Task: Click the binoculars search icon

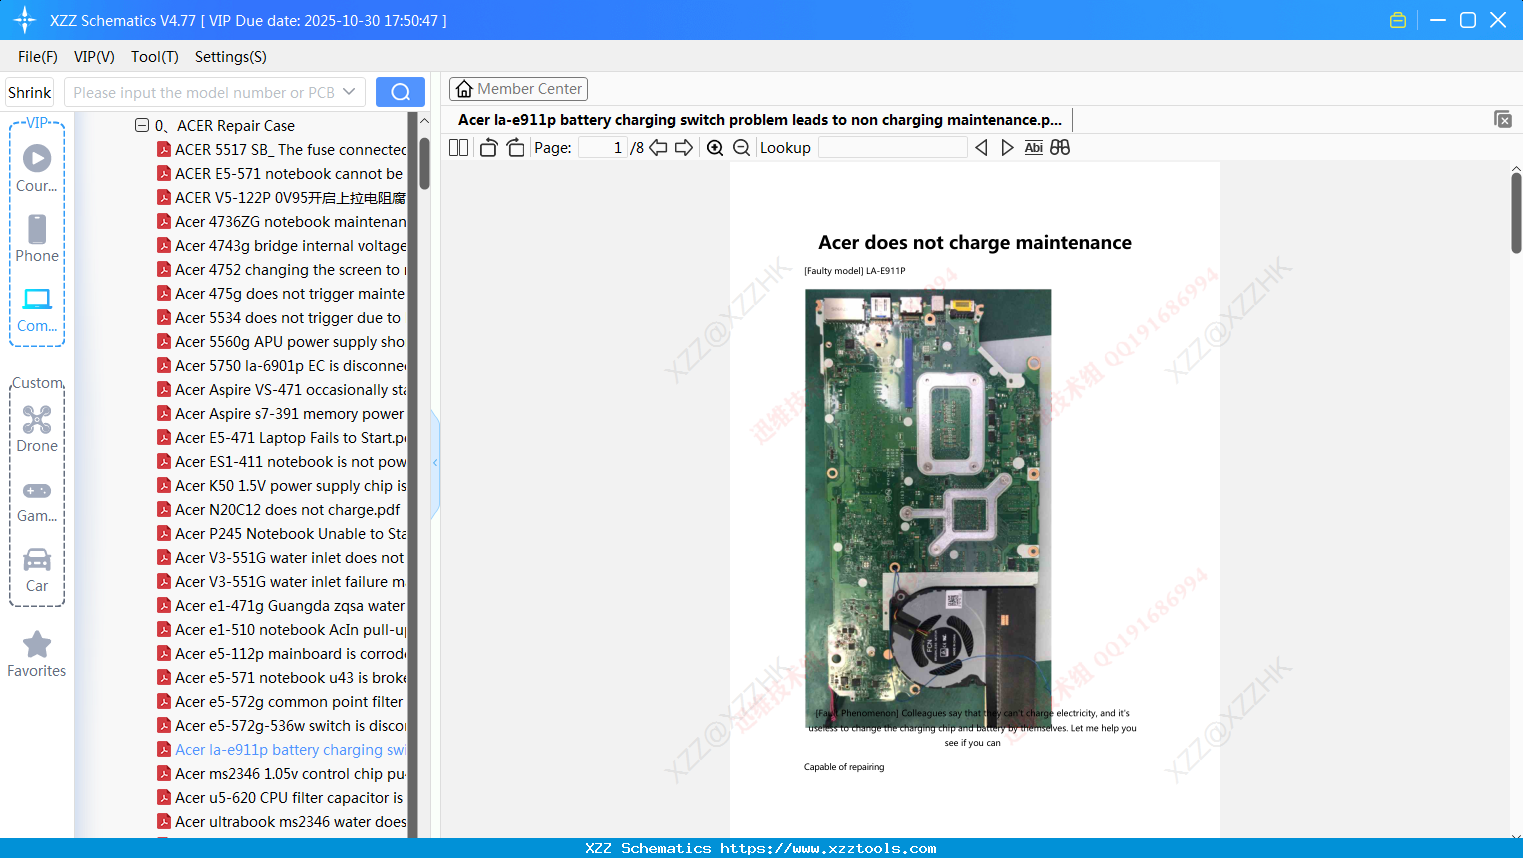Action: pos(1060,147)
